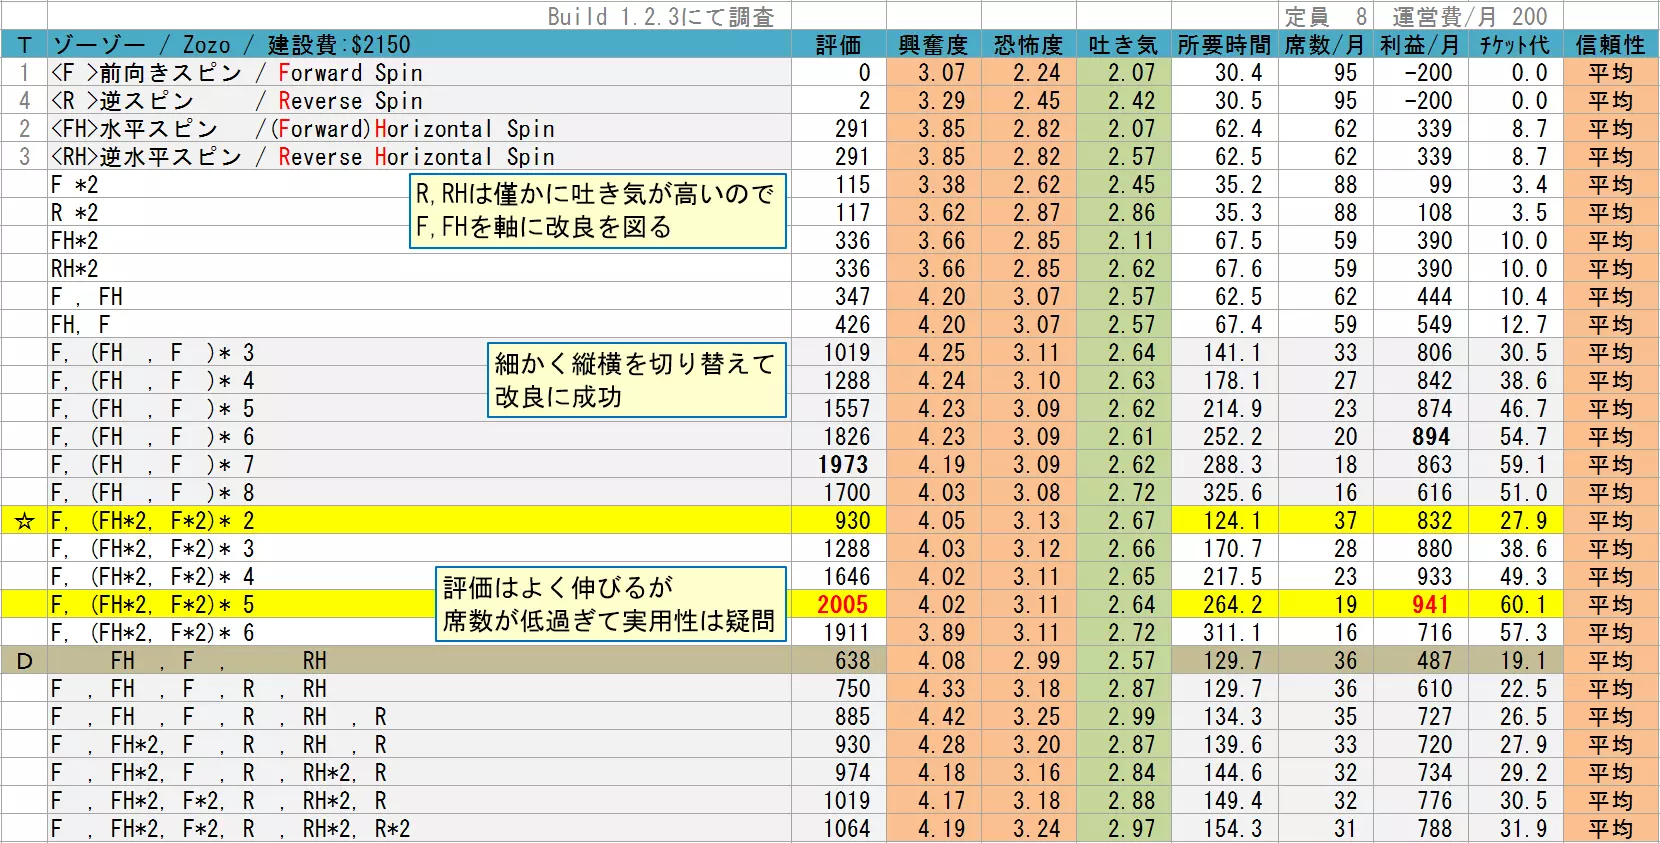Click the Build 1.2.3にて調査 cell
Screen dimensions: 1660x843
[661, 17]
